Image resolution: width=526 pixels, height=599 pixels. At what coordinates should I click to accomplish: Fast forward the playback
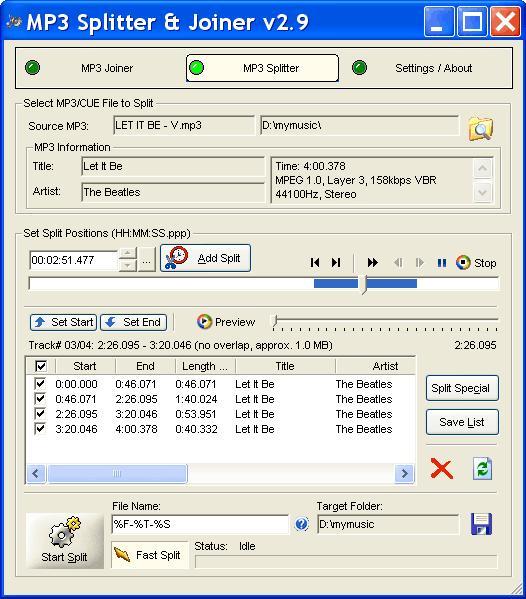pyautogui.click(x=372, y=262)
